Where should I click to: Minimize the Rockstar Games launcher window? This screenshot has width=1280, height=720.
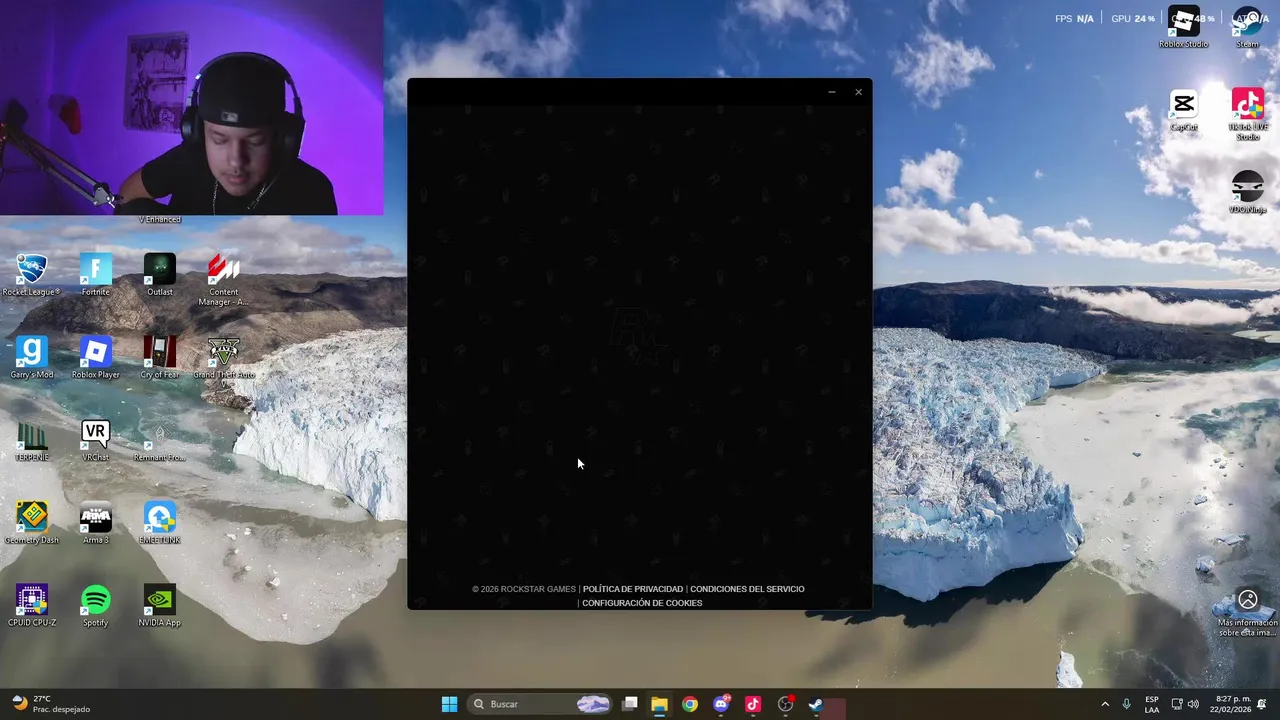click(x=831, y=92)
